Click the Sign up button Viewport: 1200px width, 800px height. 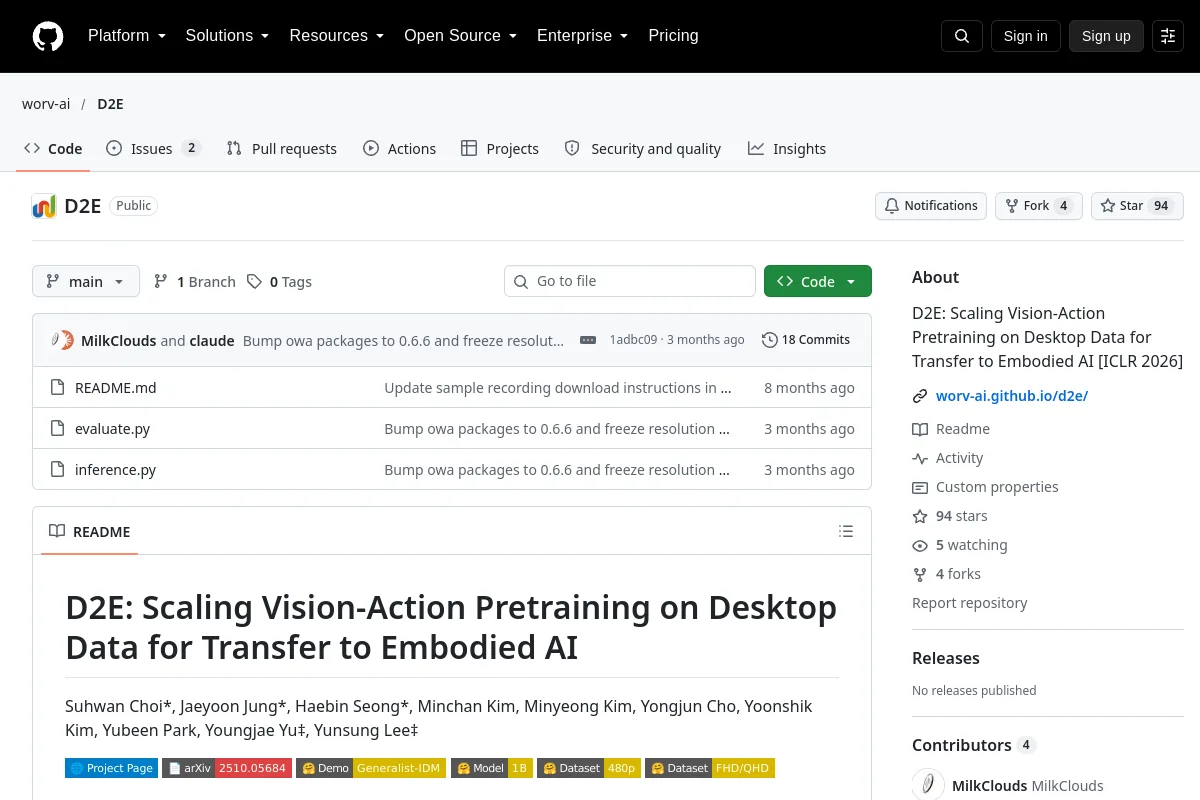coord(1106,36)
